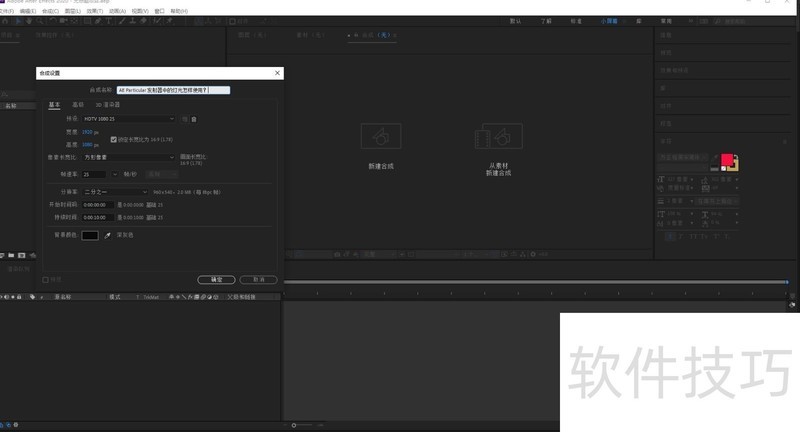Click the duration 0:00:10:00 field
Screen dimensions: 800x432
coord(98,217)
